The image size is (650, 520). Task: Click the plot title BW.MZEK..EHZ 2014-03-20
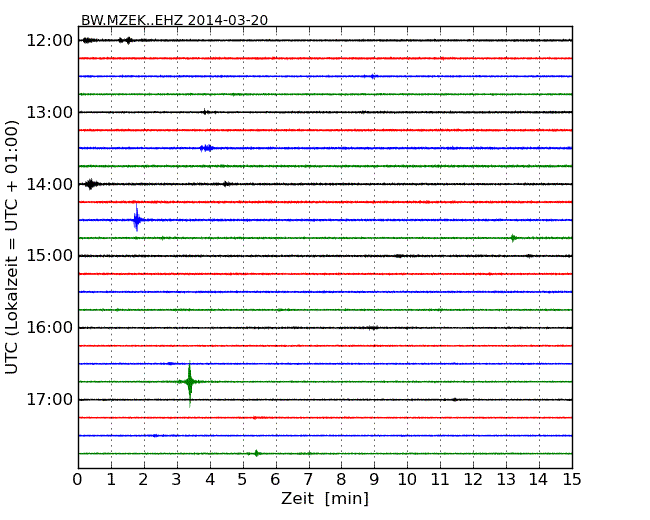174,20
